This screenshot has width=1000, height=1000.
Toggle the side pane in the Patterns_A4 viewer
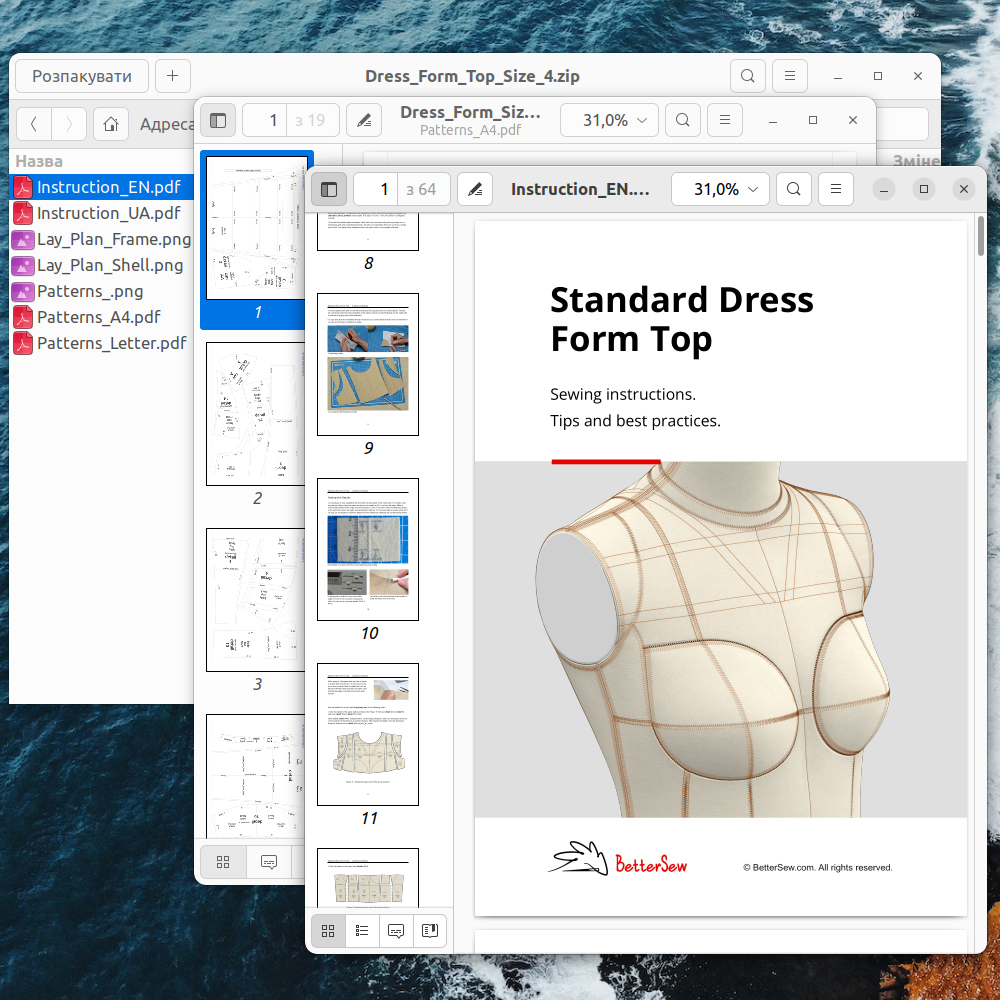point(218,120)
